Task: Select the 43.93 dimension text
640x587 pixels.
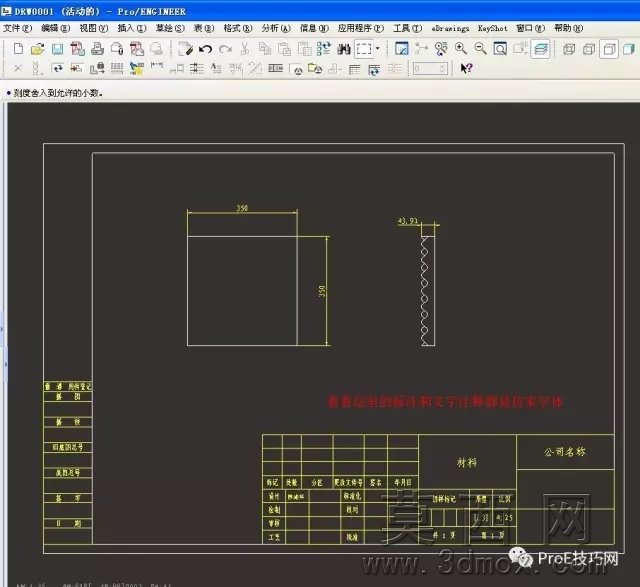Action: (408, 221)
